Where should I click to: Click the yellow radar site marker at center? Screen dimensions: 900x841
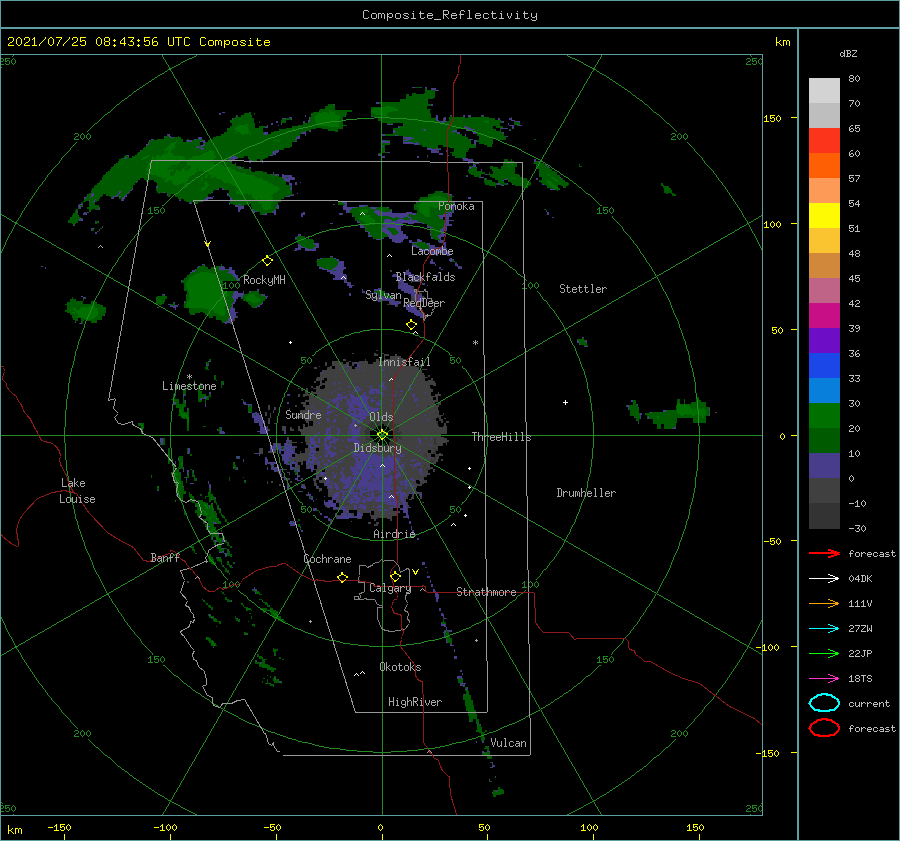click(x=382, y=435)
